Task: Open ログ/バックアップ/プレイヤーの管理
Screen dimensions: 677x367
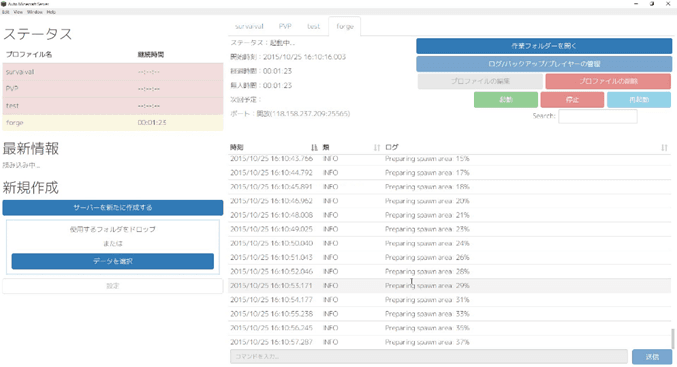Action: (x=544, y=64)
